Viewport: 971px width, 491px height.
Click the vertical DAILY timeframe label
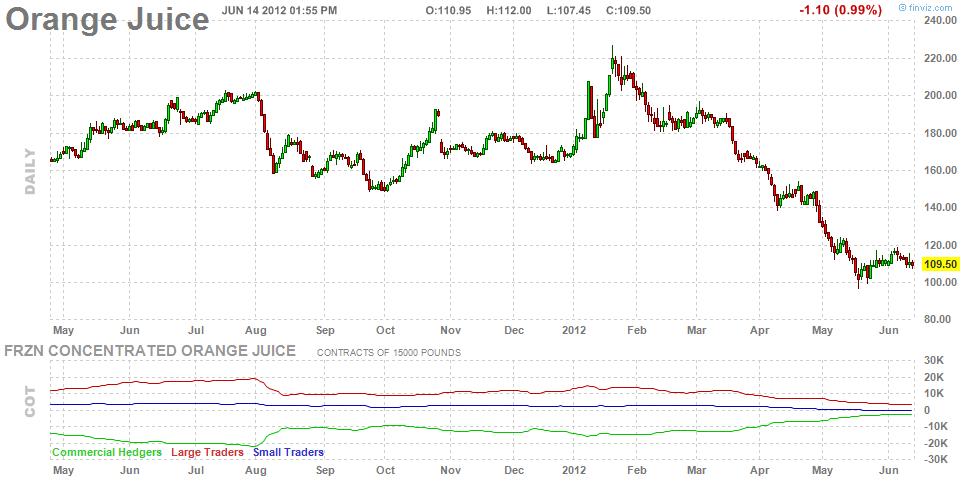[x=30, y=172]
